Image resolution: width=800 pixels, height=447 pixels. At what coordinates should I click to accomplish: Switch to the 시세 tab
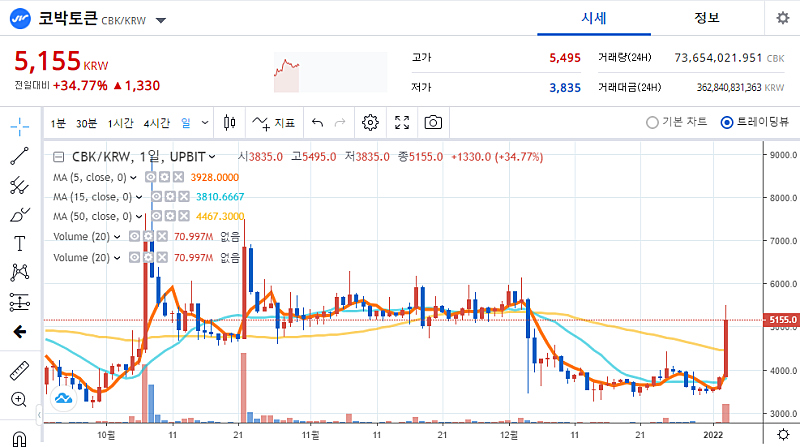tap(594, 18)
